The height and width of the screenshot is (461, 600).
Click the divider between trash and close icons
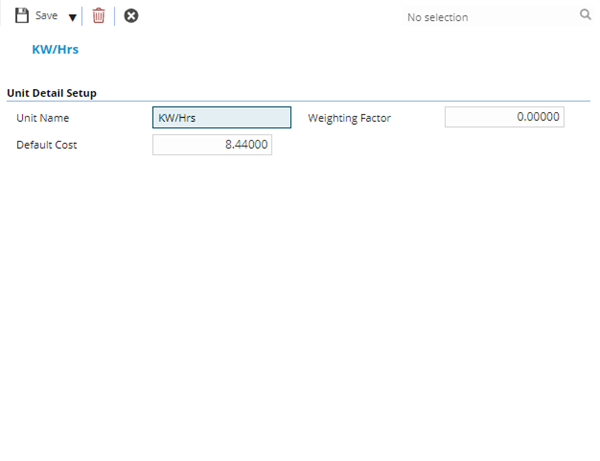coord(114,16)
